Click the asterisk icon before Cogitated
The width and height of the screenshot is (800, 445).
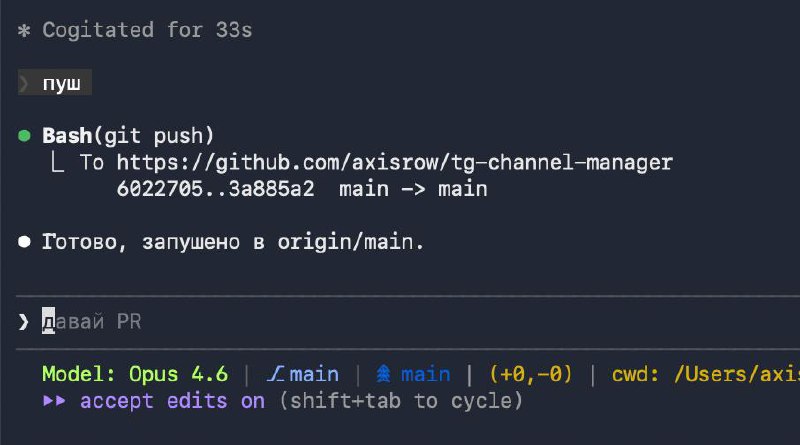(x=24, y=31)
